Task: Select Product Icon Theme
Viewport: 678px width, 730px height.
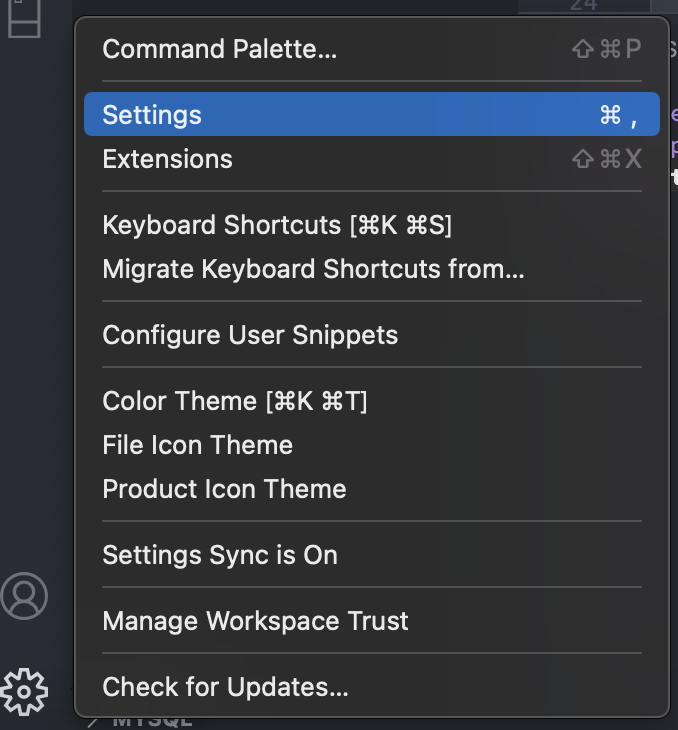Action: [224, 489]
